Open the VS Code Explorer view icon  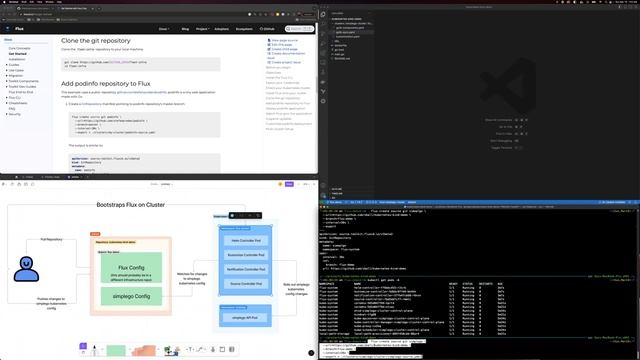tap(323, 14)
